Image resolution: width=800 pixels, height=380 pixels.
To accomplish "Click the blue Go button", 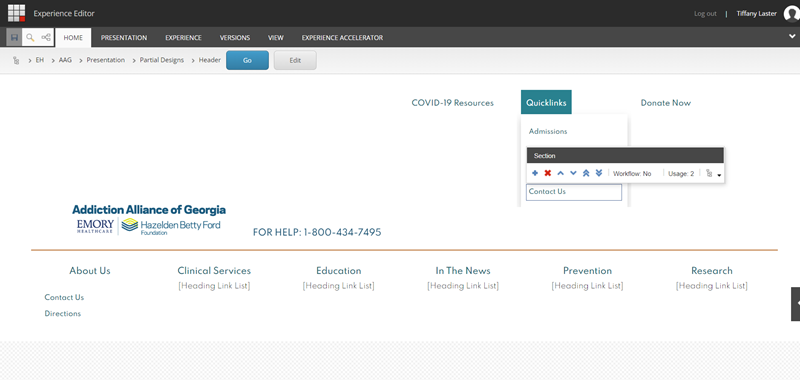I will [x=247, y=60].
